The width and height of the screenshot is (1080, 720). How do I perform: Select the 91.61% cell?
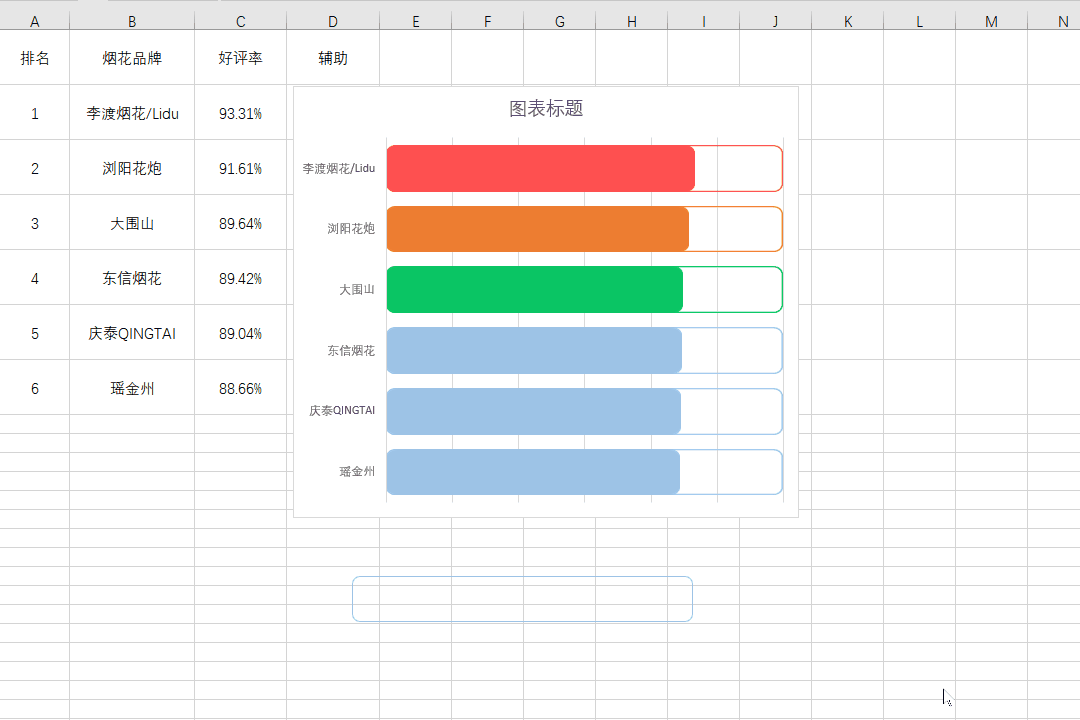pos(240,168)
